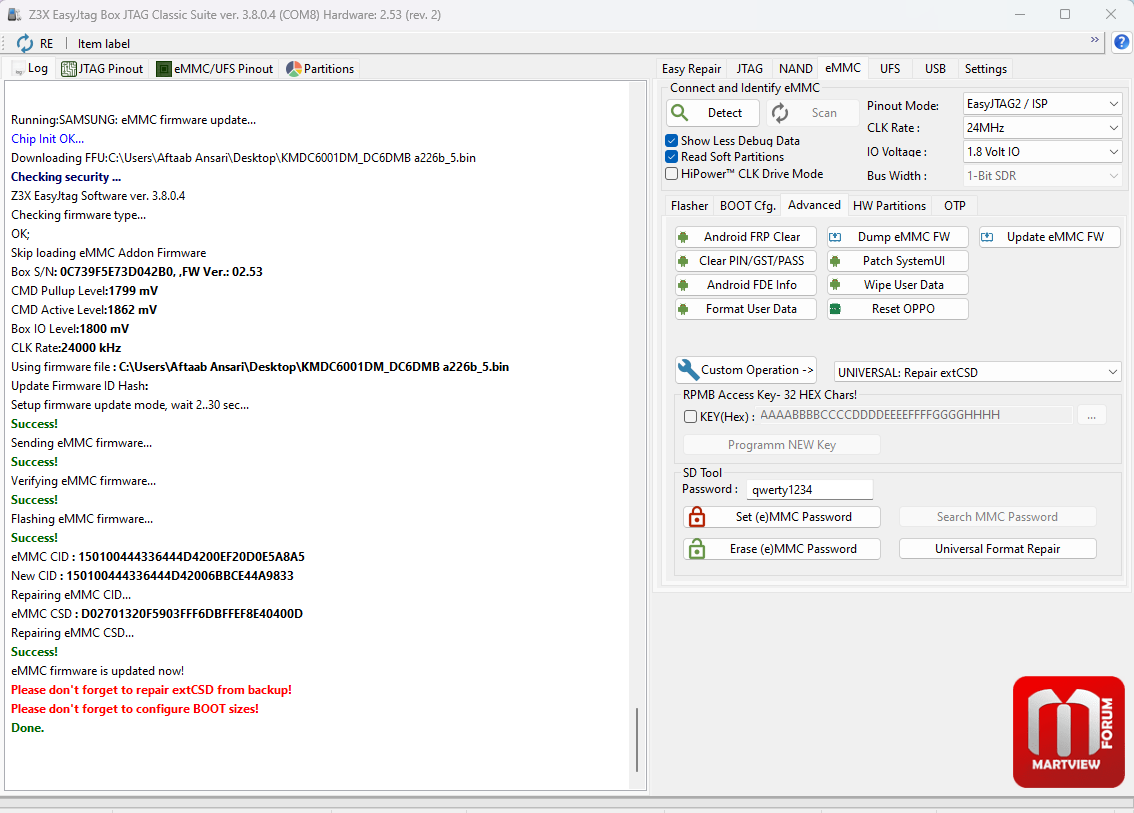Click the 'eMMC CSD' log line
This screenshot has width=1134, height=813.
pyautogui.click(x=157, y=614)
